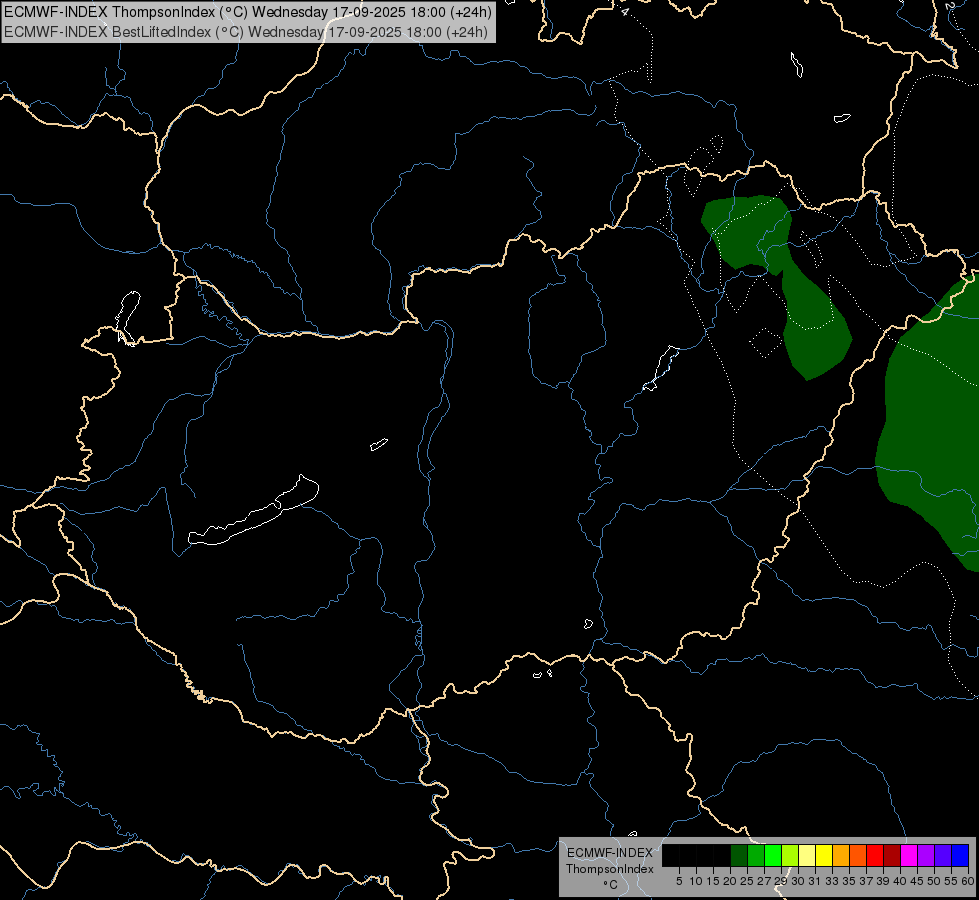Click the legend 'ECMWF-INDEX' label
The height and width of the screenshot is (900, 979).
[x=609, y=853]
